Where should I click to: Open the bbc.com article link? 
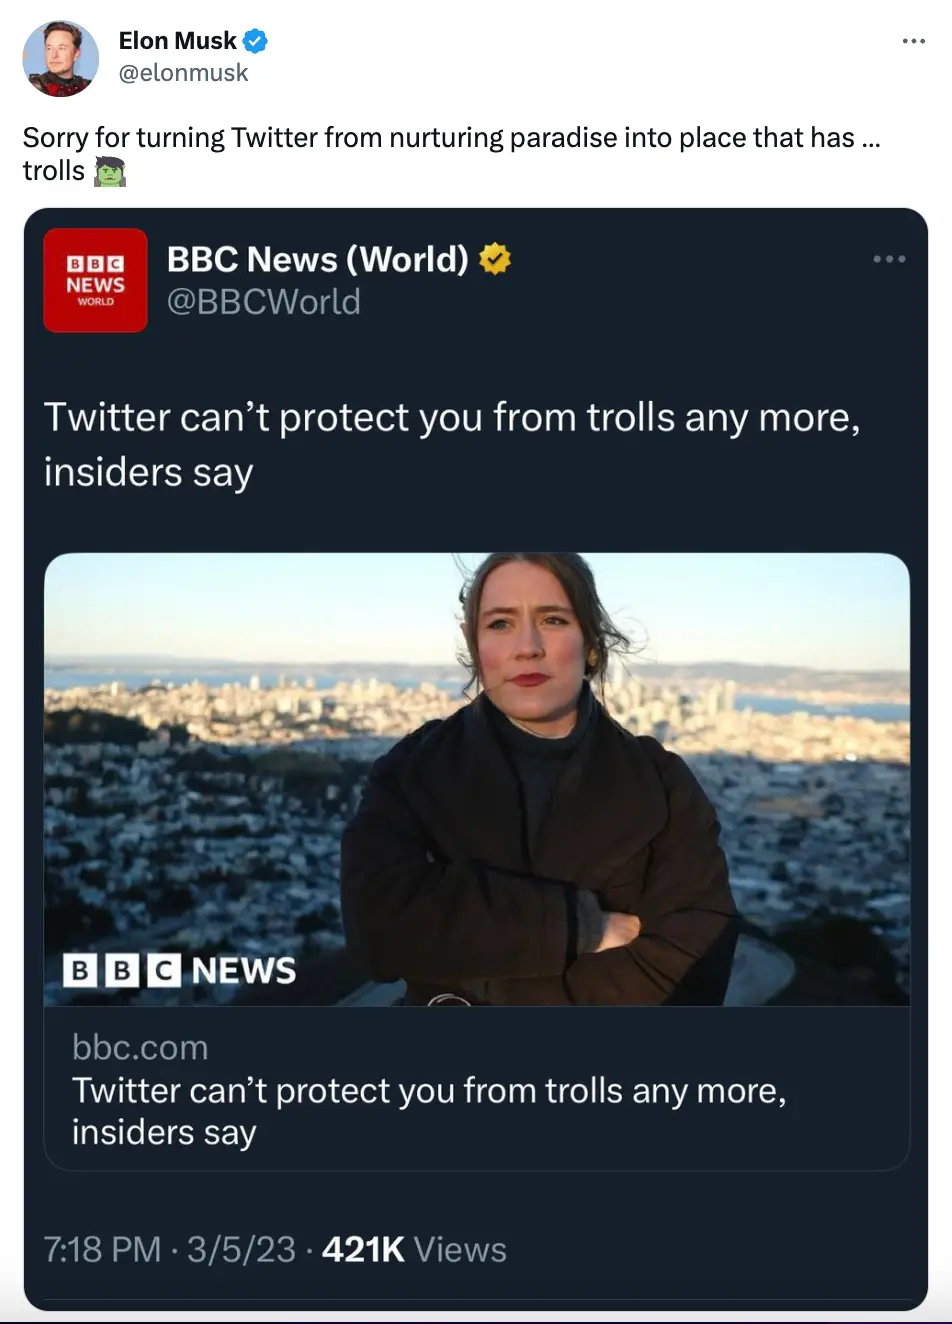tap(140, 1047)
